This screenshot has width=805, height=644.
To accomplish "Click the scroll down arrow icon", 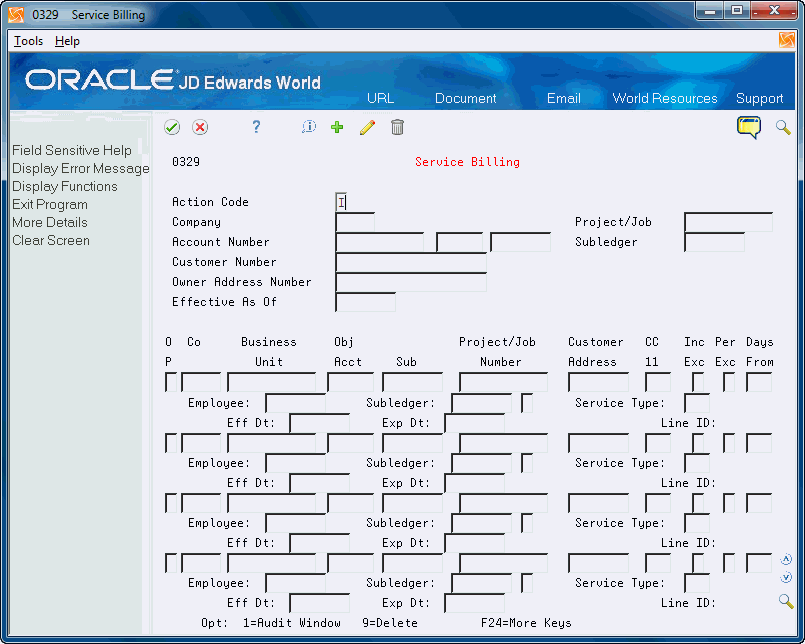I will tap(786, 578).
